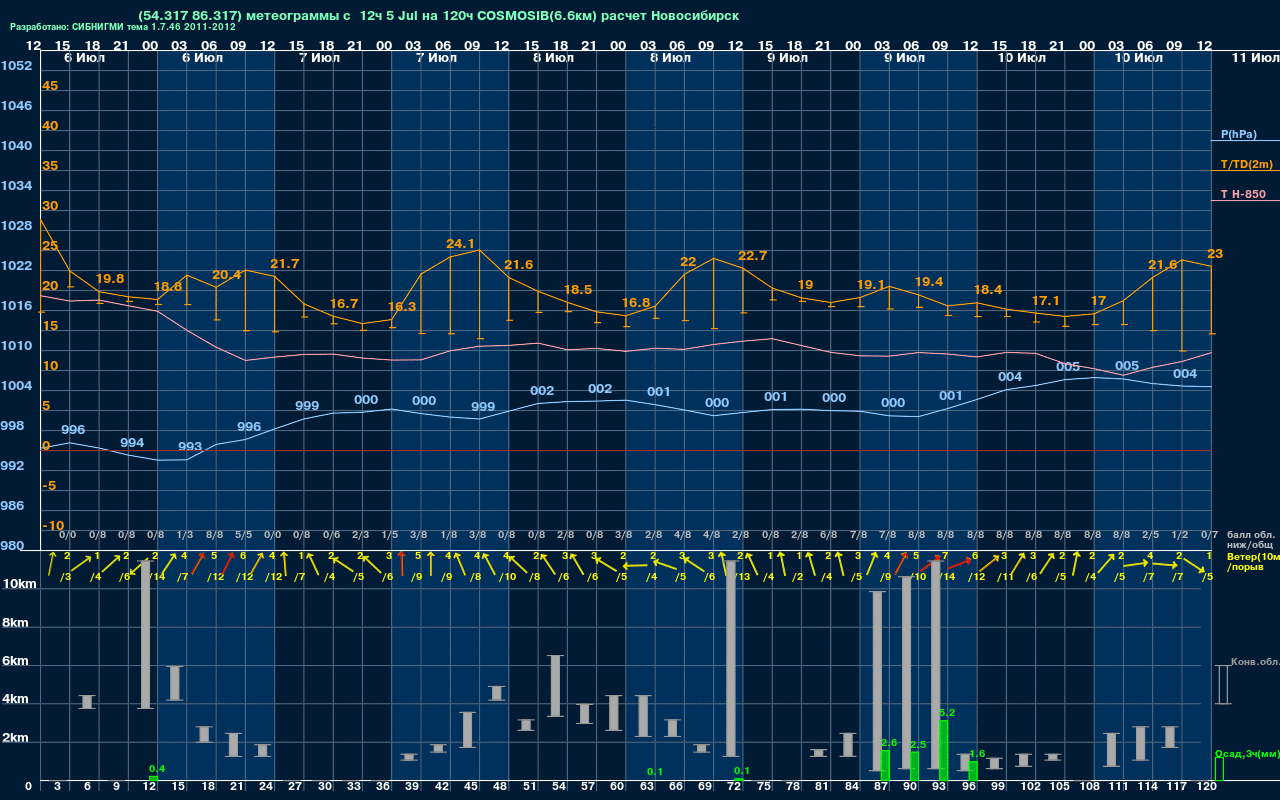Viewport: 1280px width, 800px height.
Task: Click the 16.3 temperature value
Action: 402,307
